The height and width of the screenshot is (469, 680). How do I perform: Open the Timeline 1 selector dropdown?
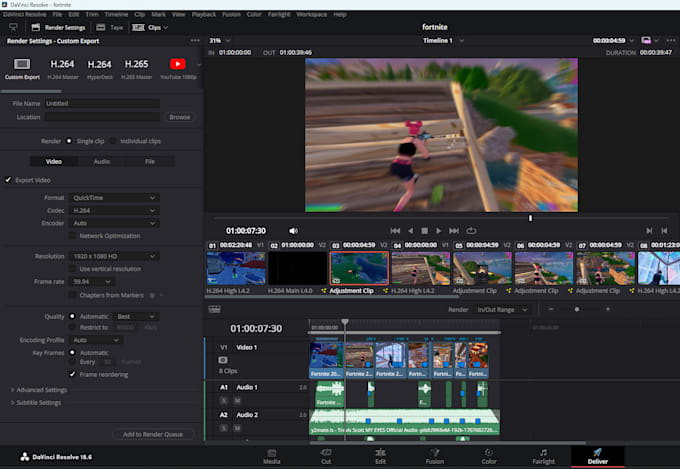click(x=443, y=40)
